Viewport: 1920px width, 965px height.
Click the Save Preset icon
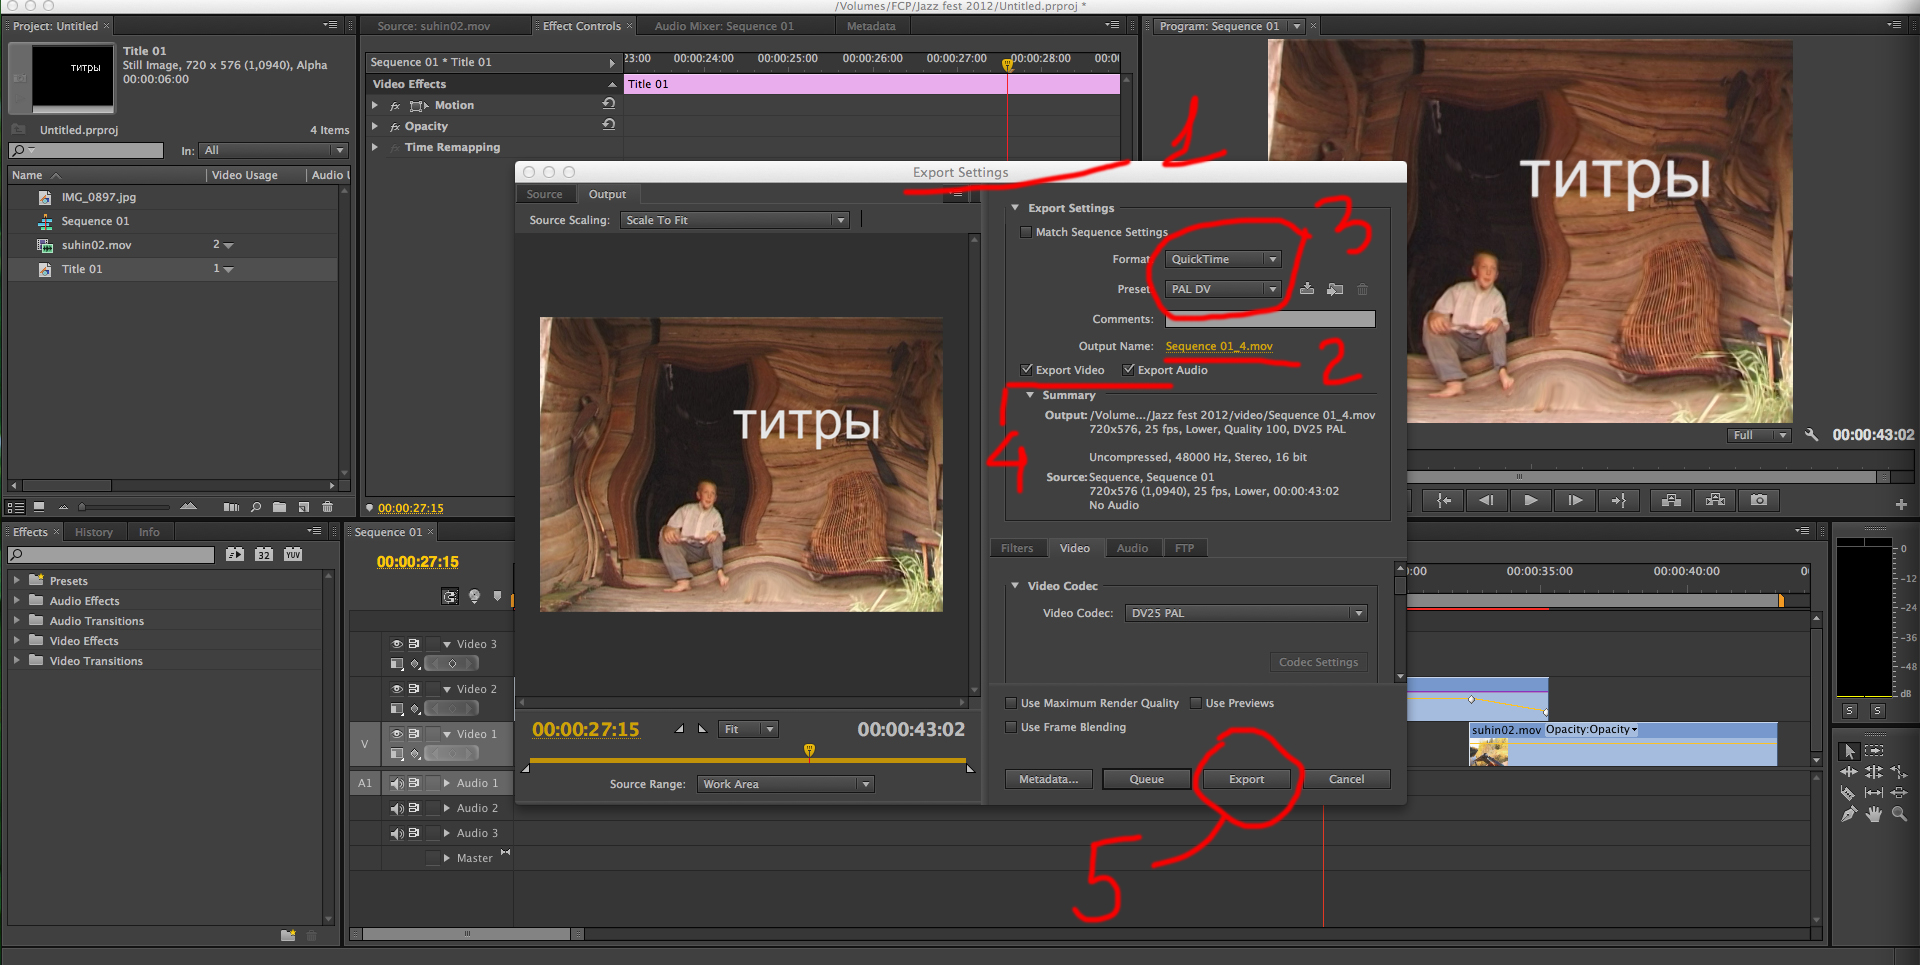point(1307,289)
